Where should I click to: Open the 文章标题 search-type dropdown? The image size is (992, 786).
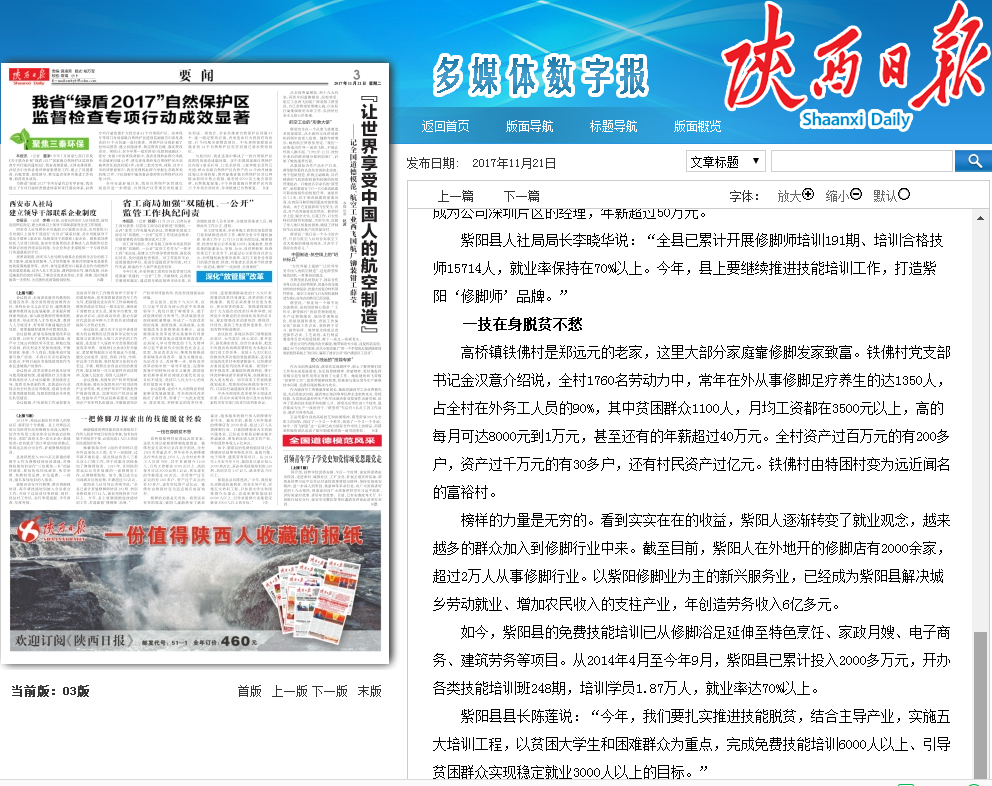726,161
